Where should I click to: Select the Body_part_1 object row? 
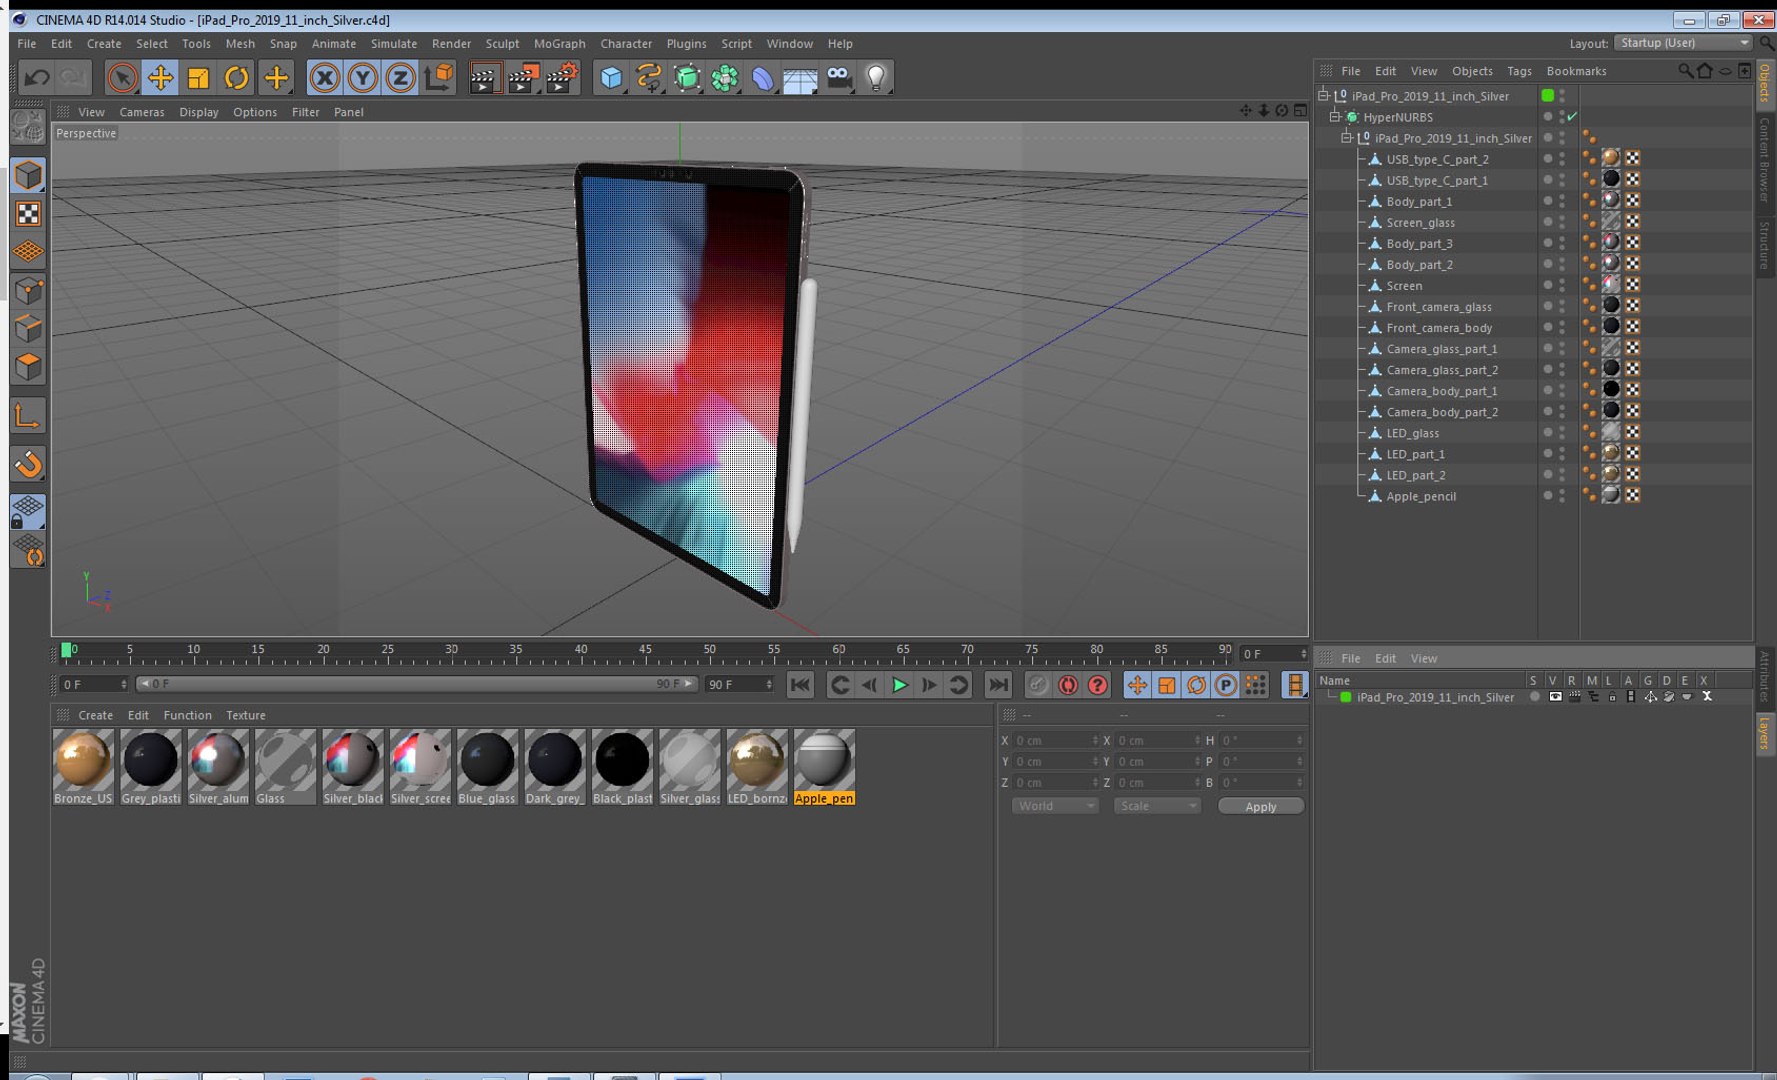click(1419, 201)
